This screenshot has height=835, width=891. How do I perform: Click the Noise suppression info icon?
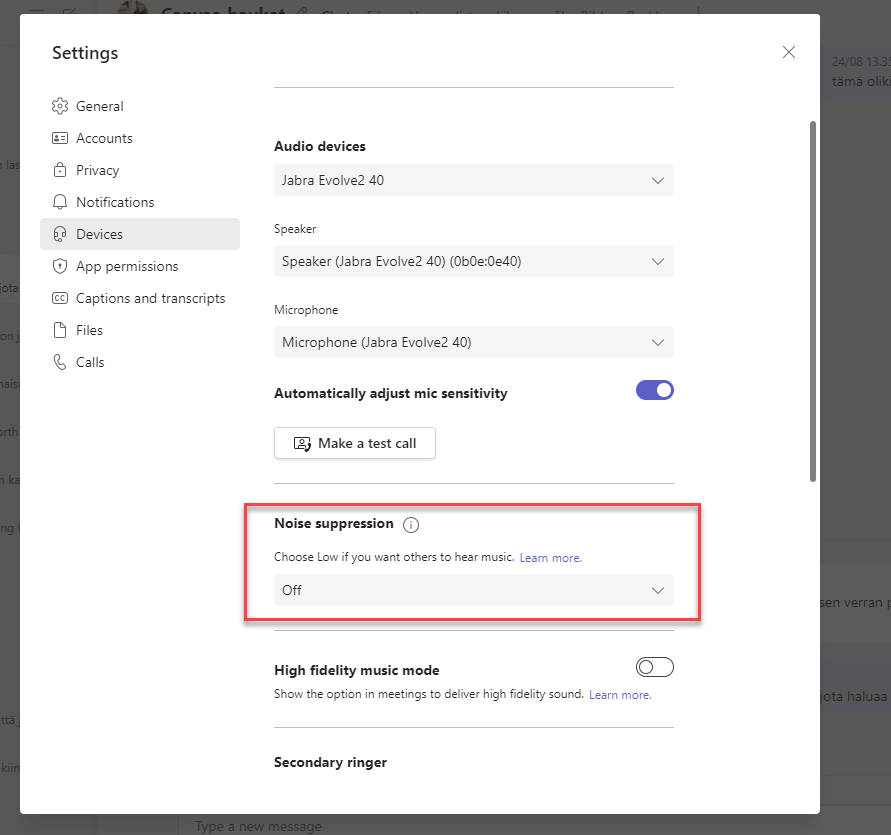pyautogui.click(x=411, y=524)
